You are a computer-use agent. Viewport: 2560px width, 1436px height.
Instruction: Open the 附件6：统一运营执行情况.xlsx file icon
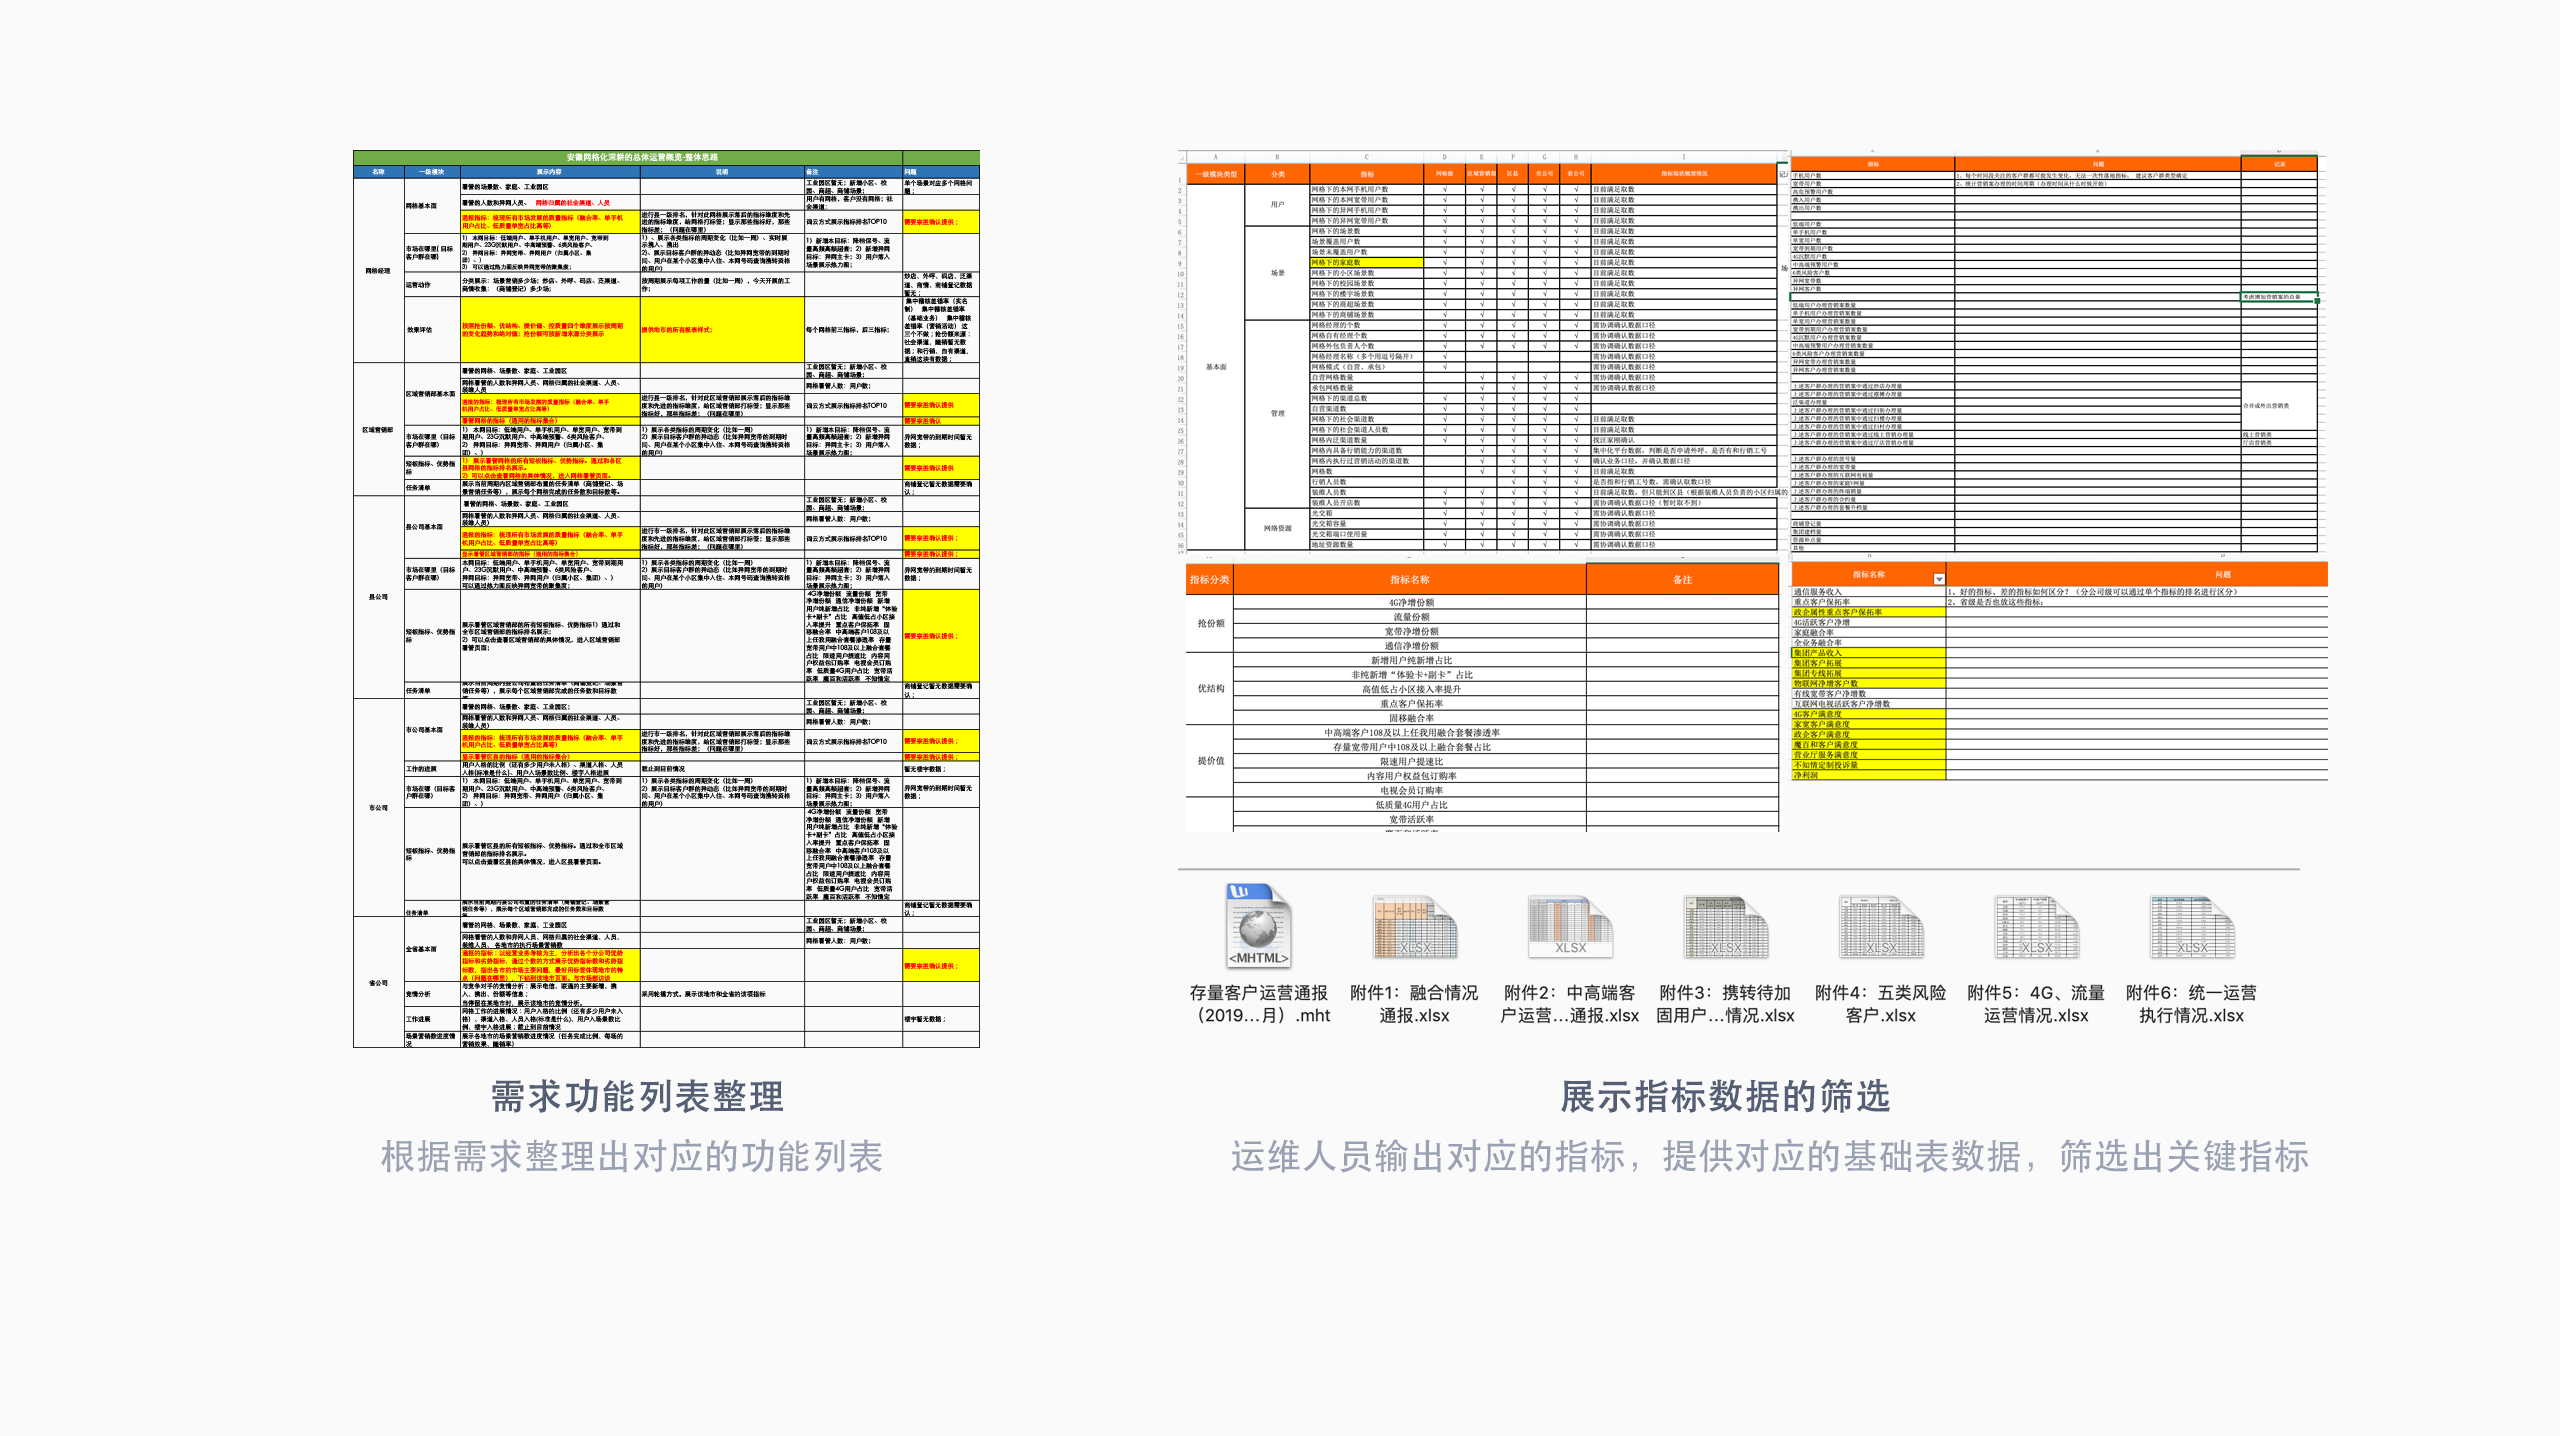2191,927
